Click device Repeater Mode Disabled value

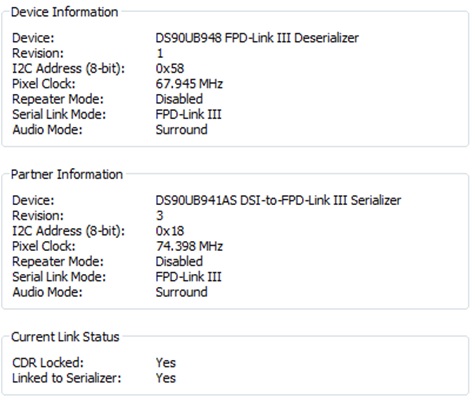[x=179, y=99]
